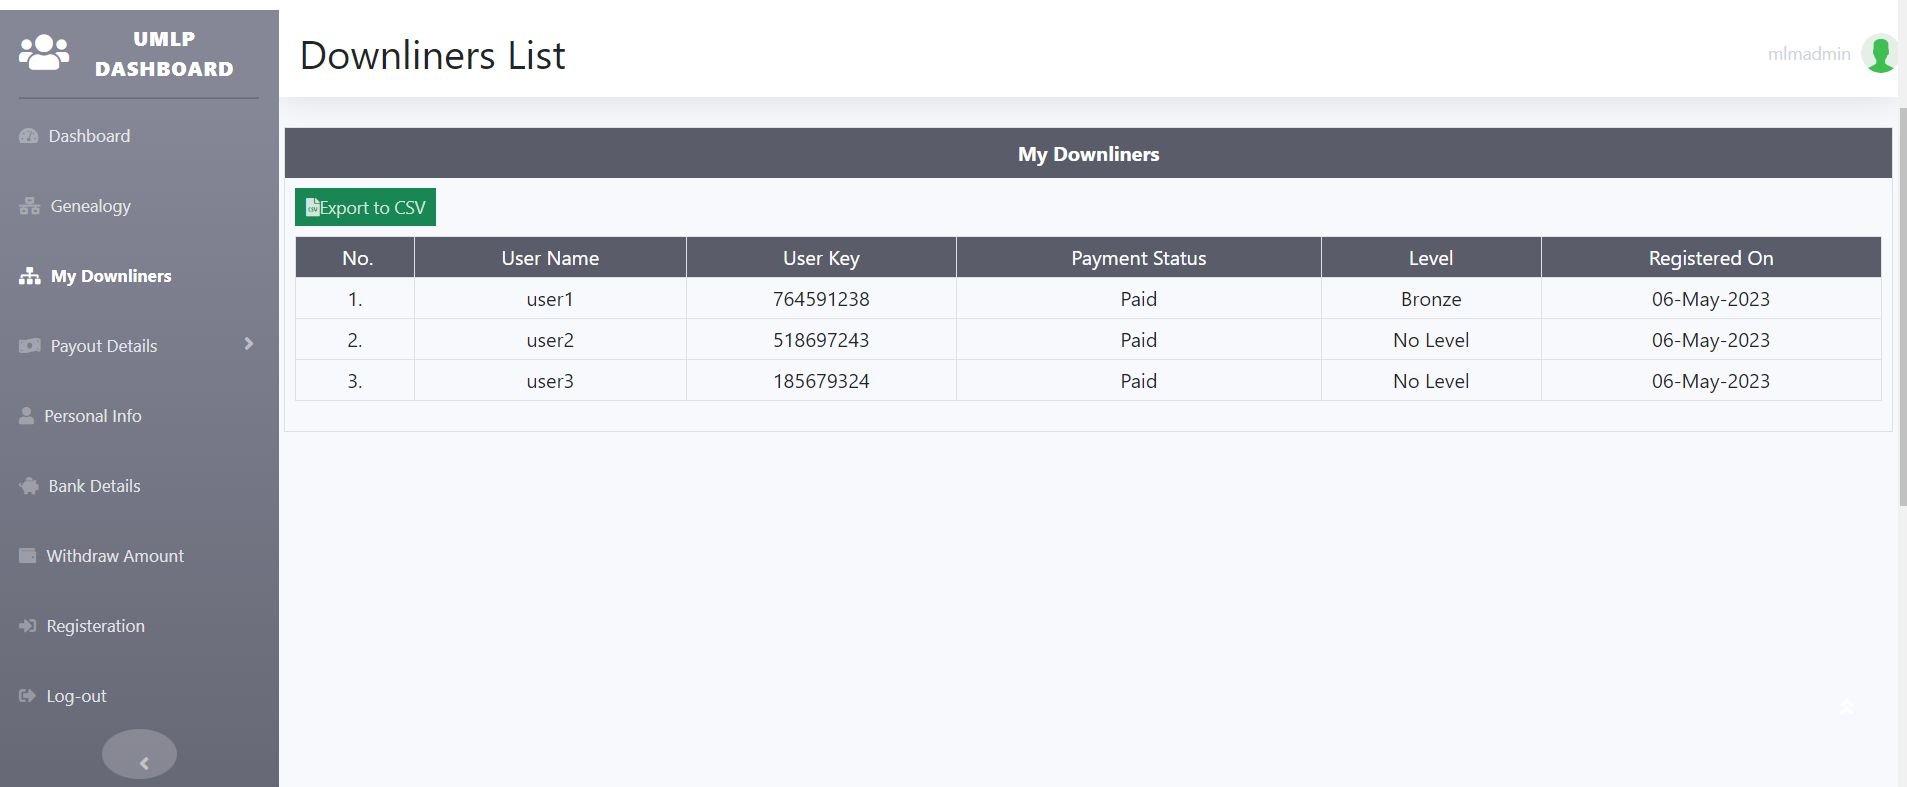1907x787 pixels.
Task: Click the UMLP Dashboard users group logo icon
Action: (44, 53)
